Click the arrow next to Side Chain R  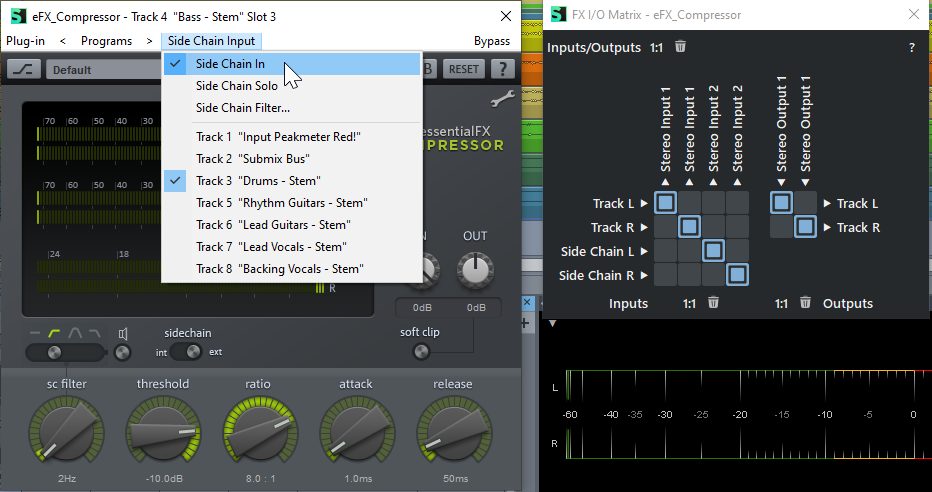coord(644,275)
